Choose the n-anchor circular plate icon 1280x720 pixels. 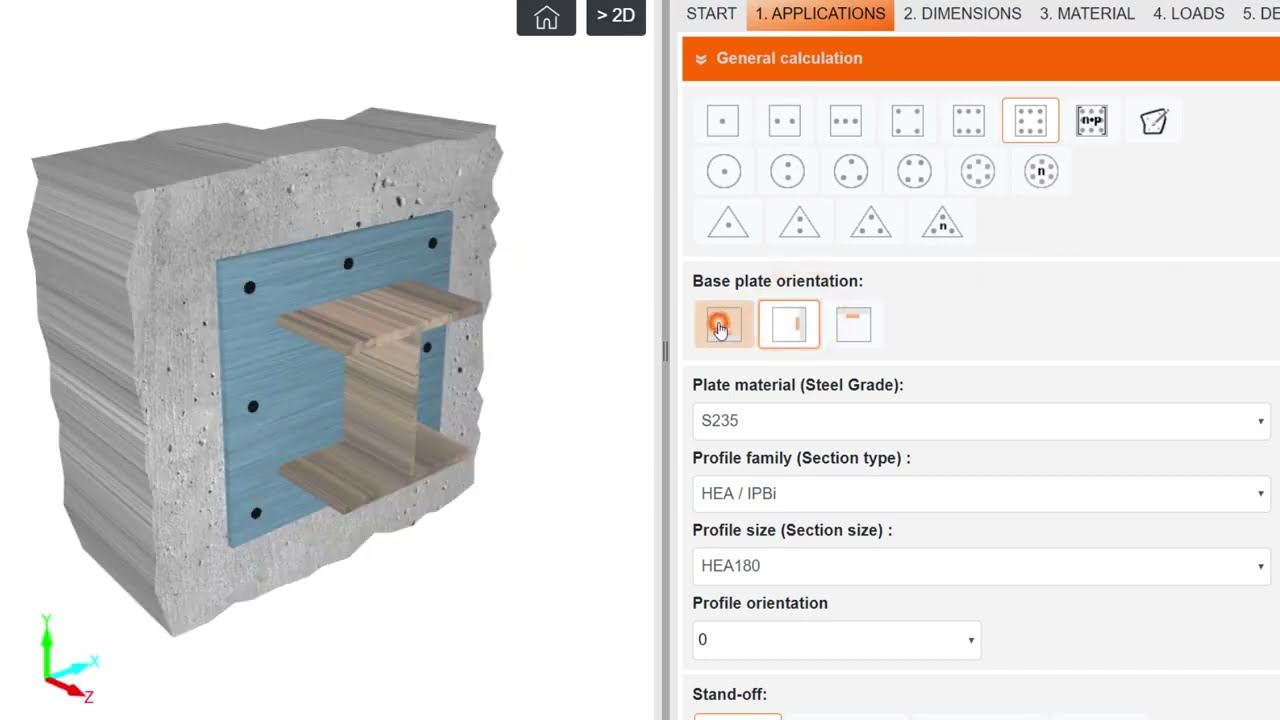(1041, 171)
